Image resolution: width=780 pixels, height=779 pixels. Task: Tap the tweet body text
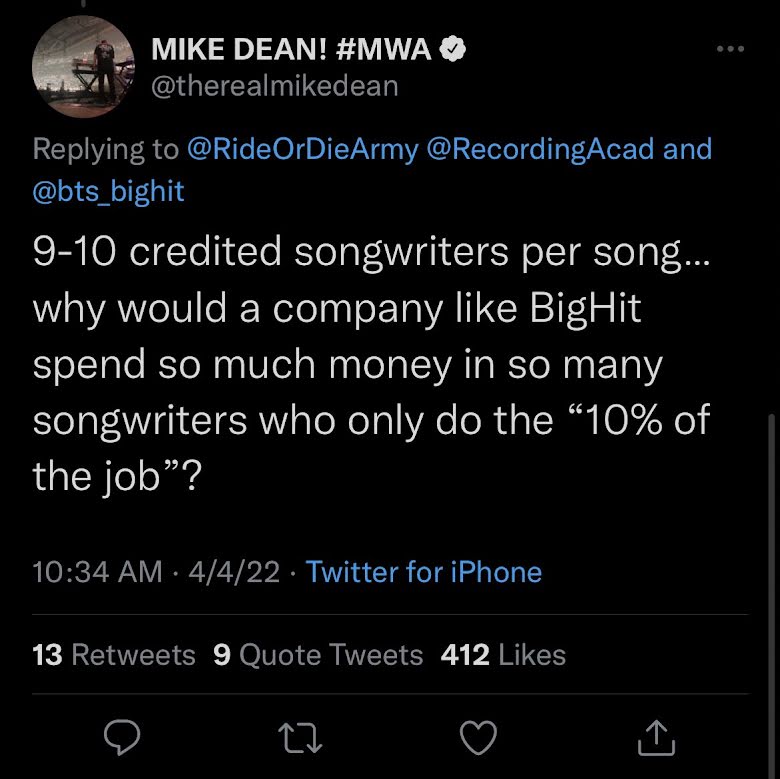370,365
